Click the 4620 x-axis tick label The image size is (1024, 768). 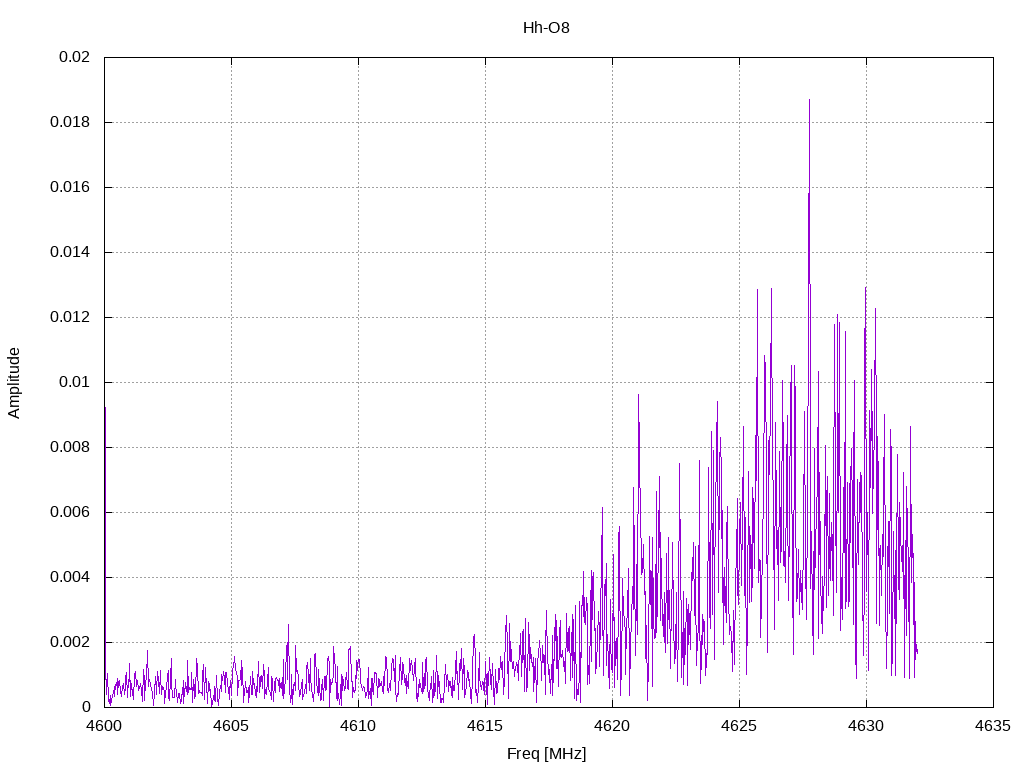coord(613,726)
